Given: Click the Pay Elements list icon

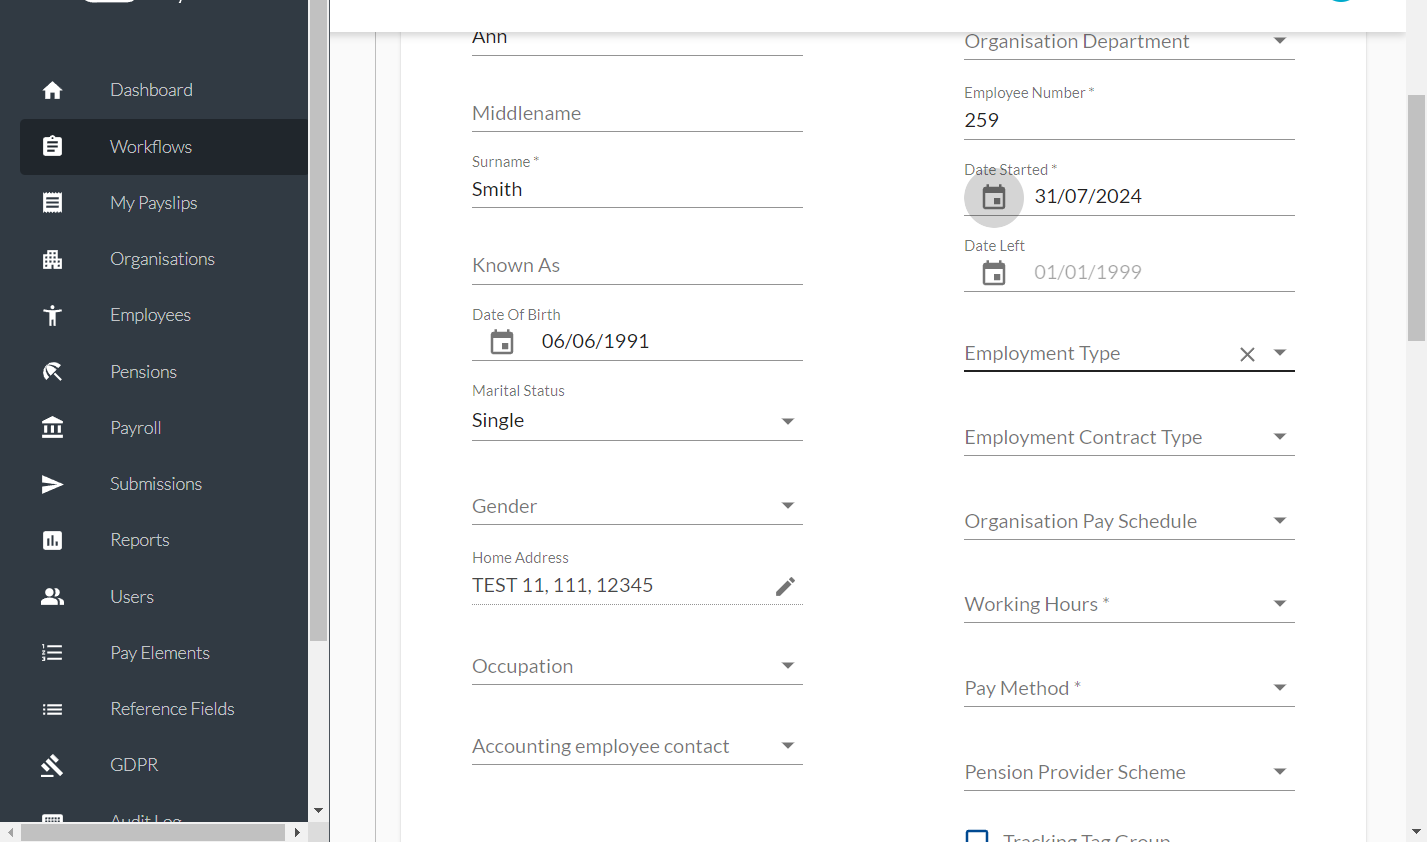Looking at the screenshot, I should [53, 653].
